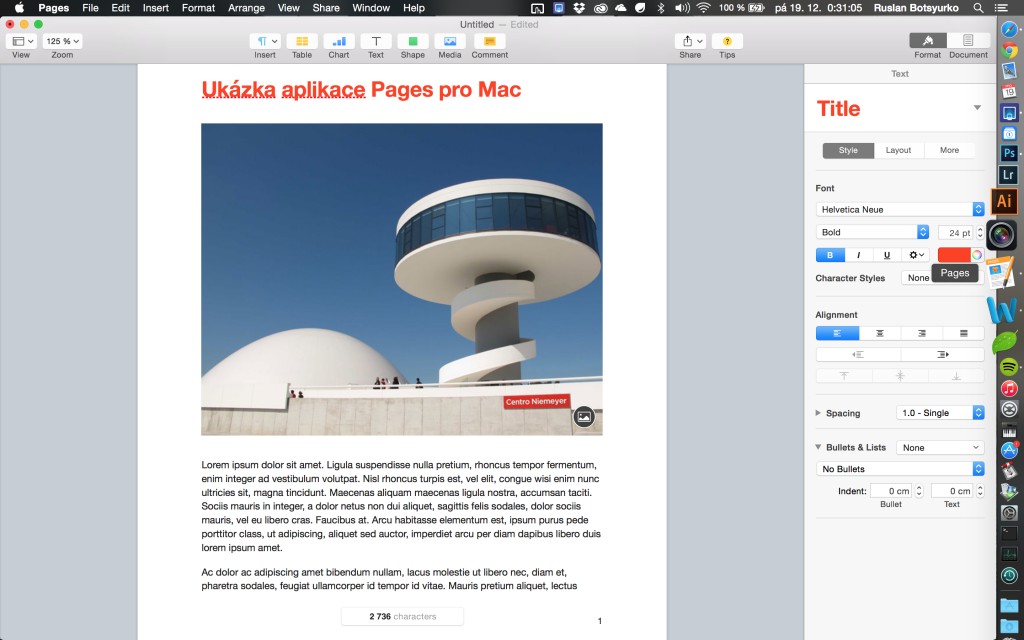Open the Document inspector button
This screenshot has height=640, width=1024.
click(x=968, y=41)
